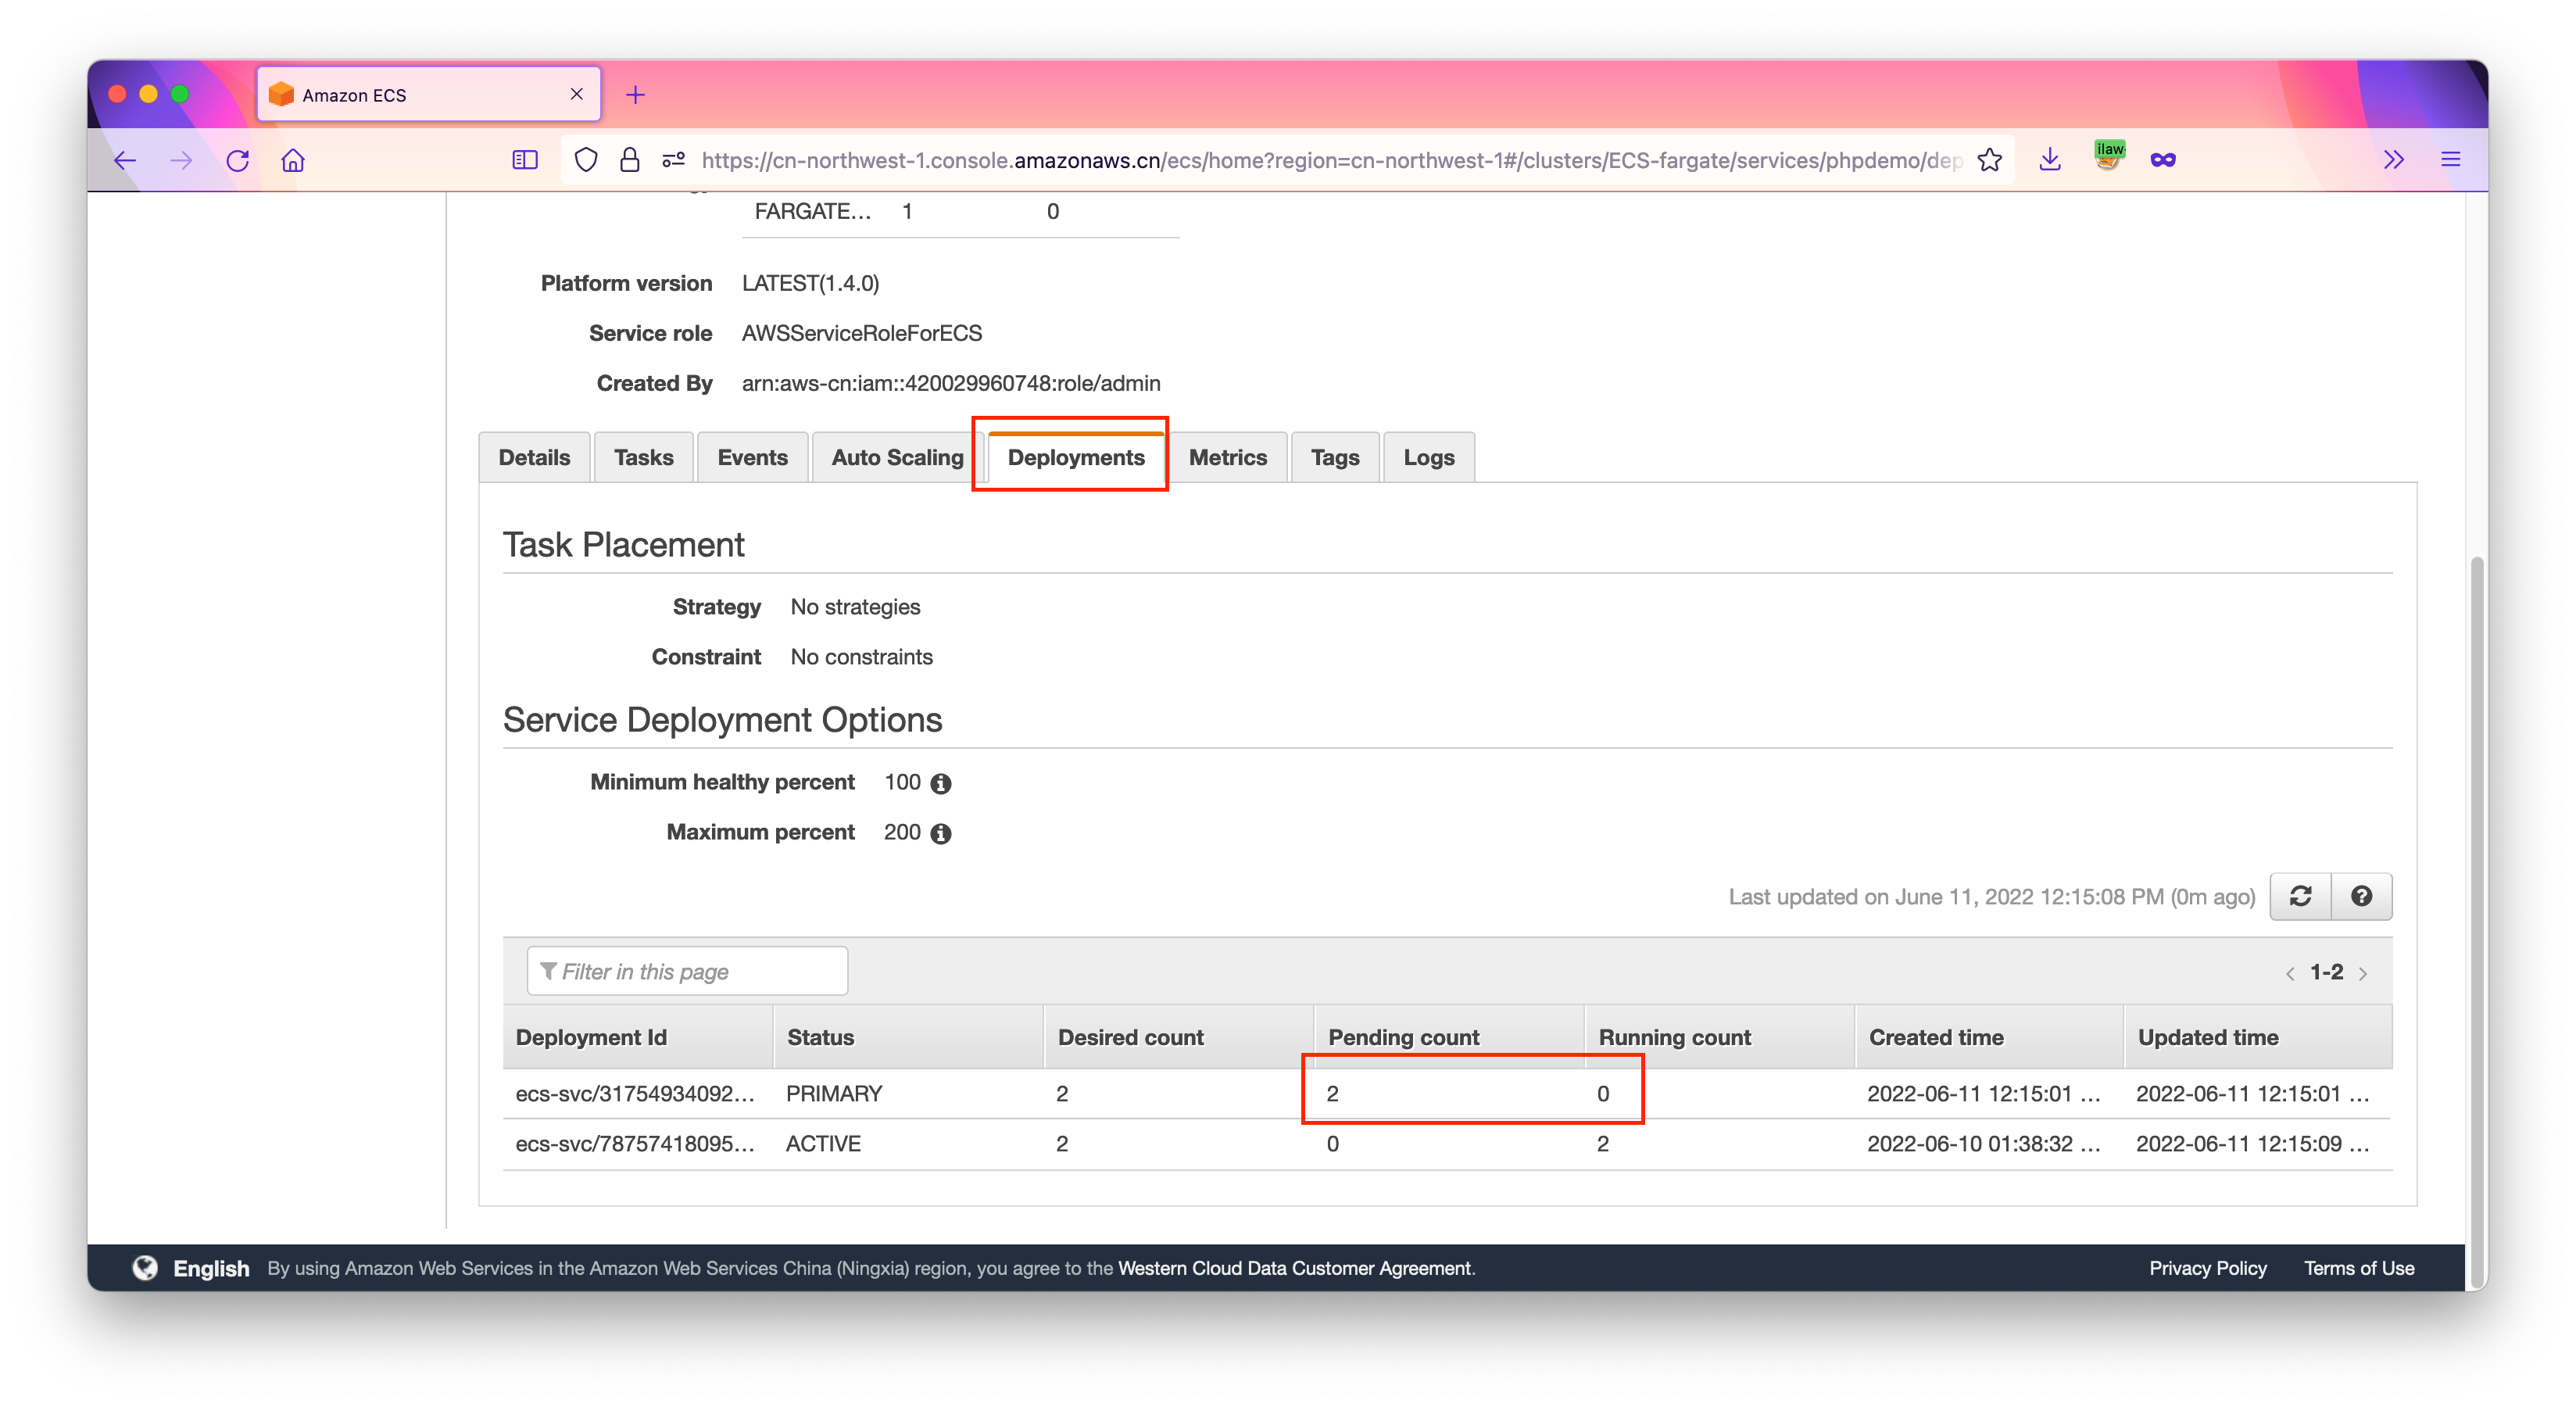Viewport: 2576px width, 1407px height.
Task: Toggle the sidebar panel icon in toolbar
Action: coord(525,160)
